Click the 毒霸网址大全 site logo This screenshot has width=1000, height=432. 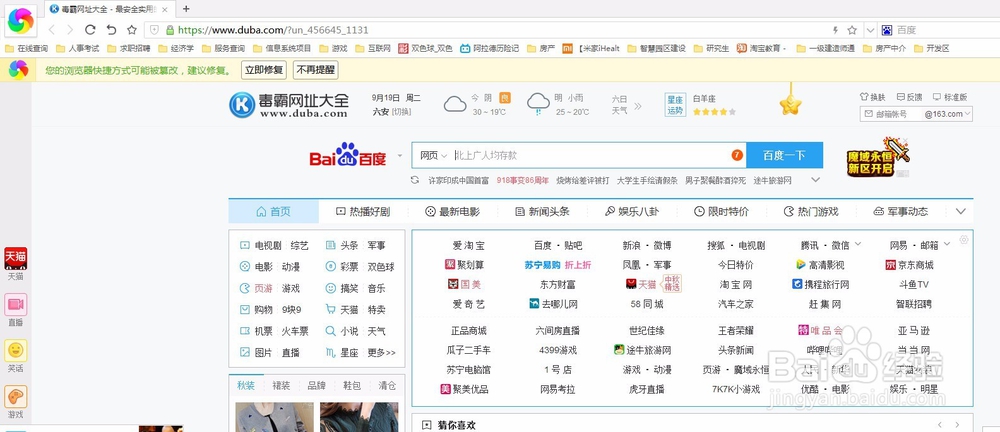coord(289,105)
